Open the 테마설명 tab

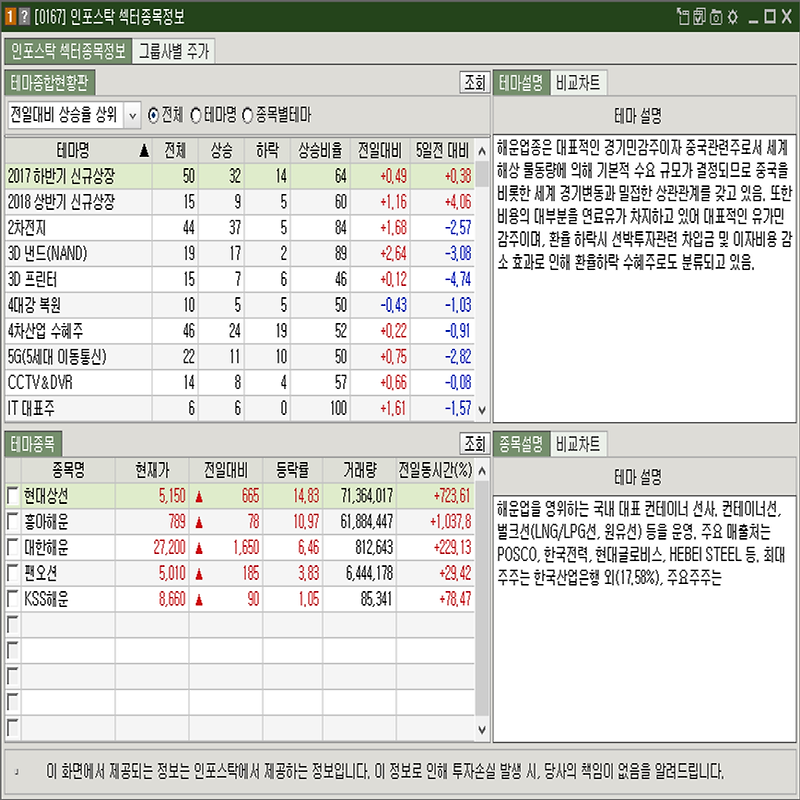pyautogui.click(x=521, y=83)
